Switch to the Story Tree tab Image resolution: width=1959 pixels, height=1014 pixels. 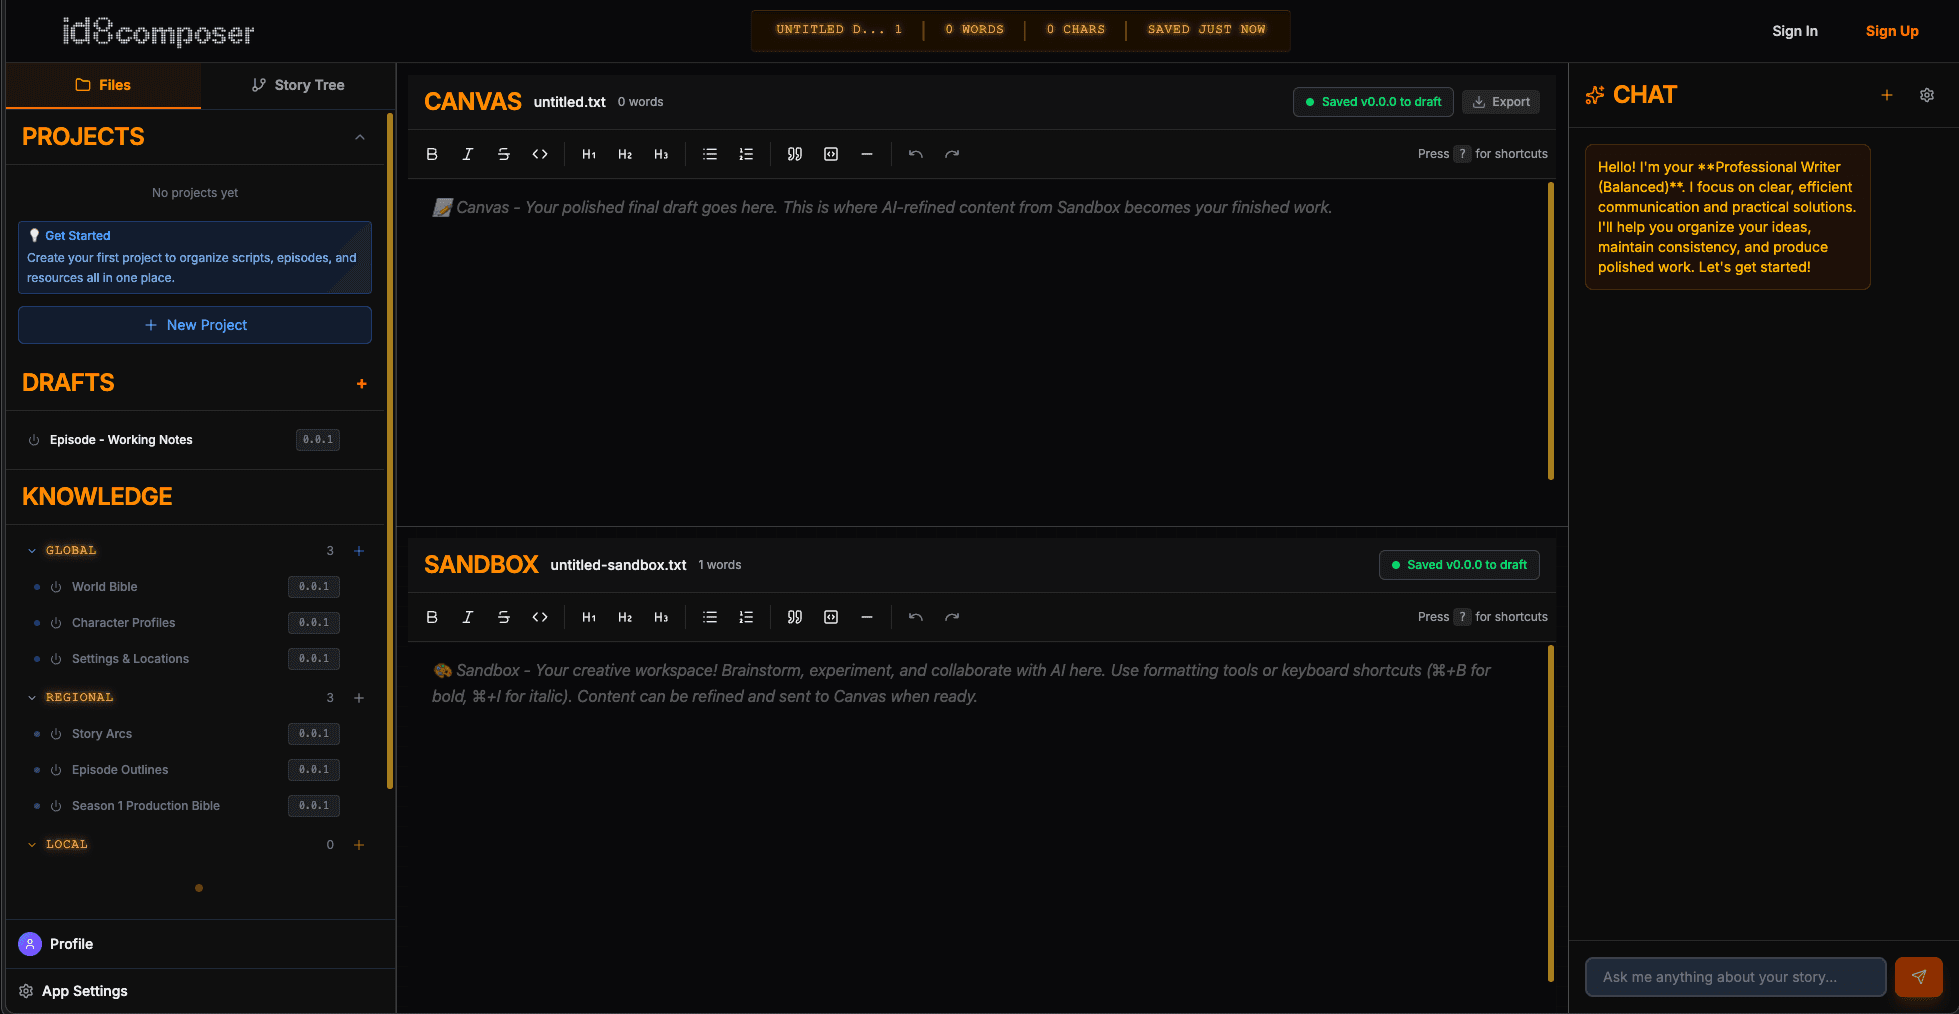(298, 85)
